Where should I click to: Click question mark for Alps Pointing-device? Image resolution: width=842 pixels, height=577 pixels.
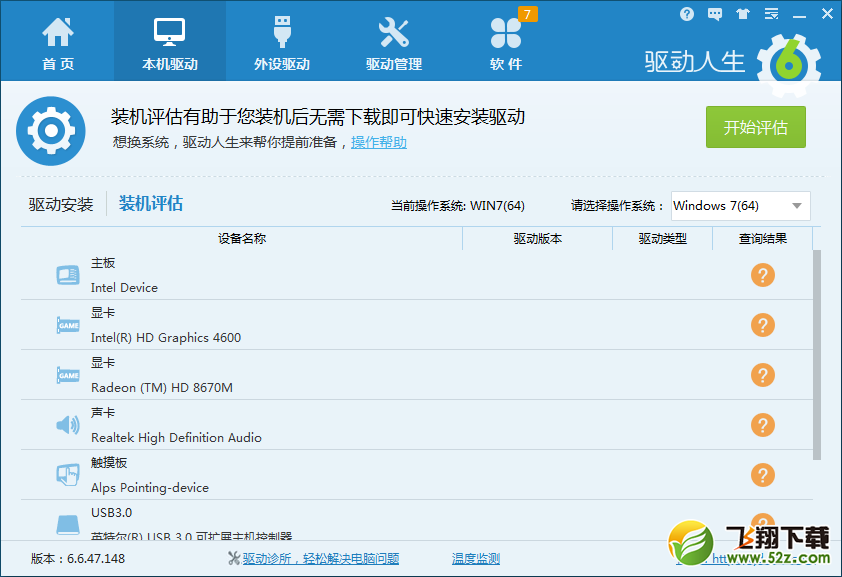point(763,475)
